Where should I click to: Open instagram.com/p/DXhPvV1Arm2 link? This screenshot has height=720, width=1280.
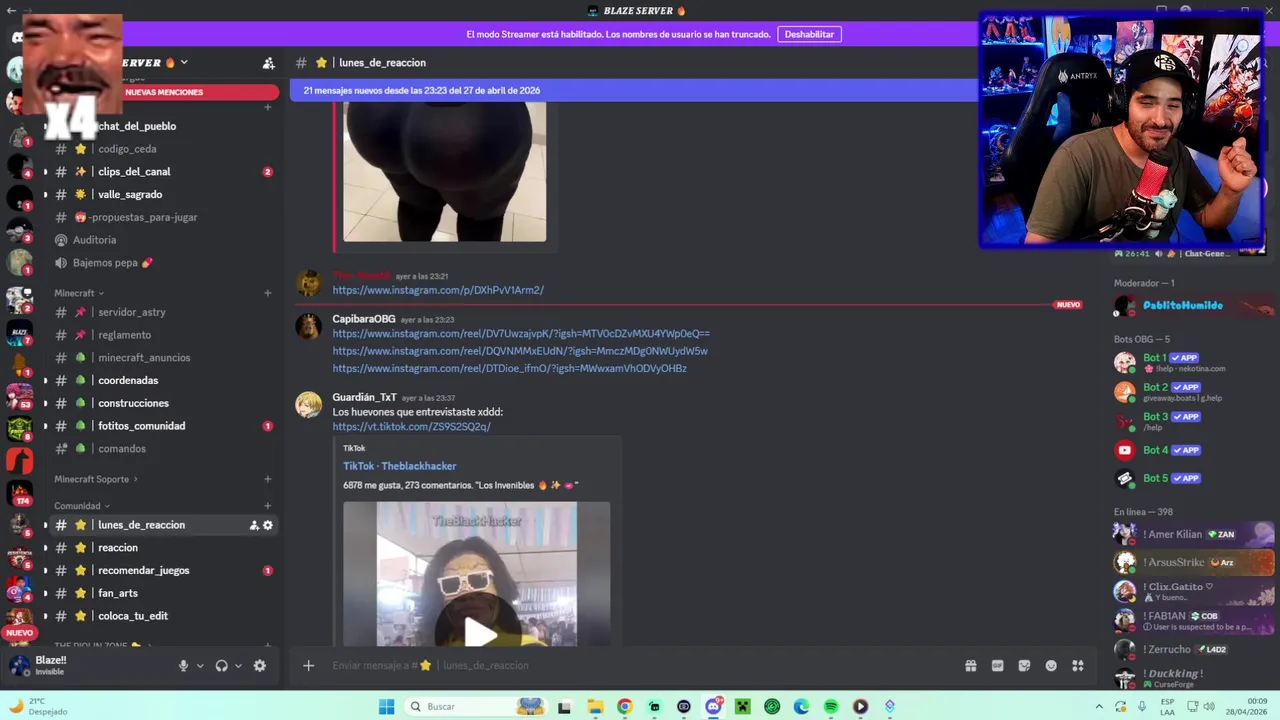click(438, 290)
